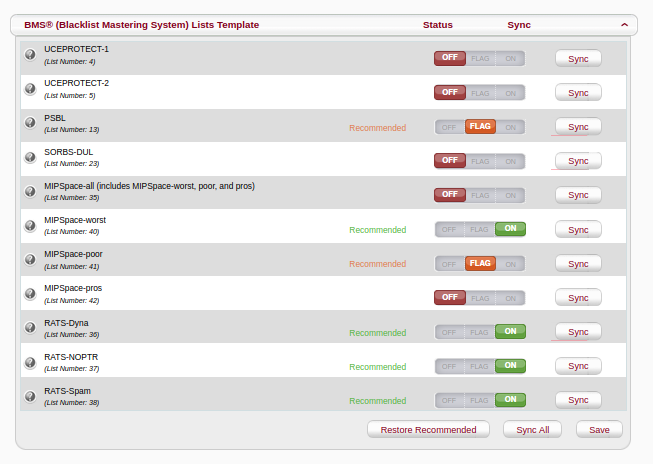Switch PSBL status to OFF
This screenshot has width=653, height=464.
pos(449,127)
